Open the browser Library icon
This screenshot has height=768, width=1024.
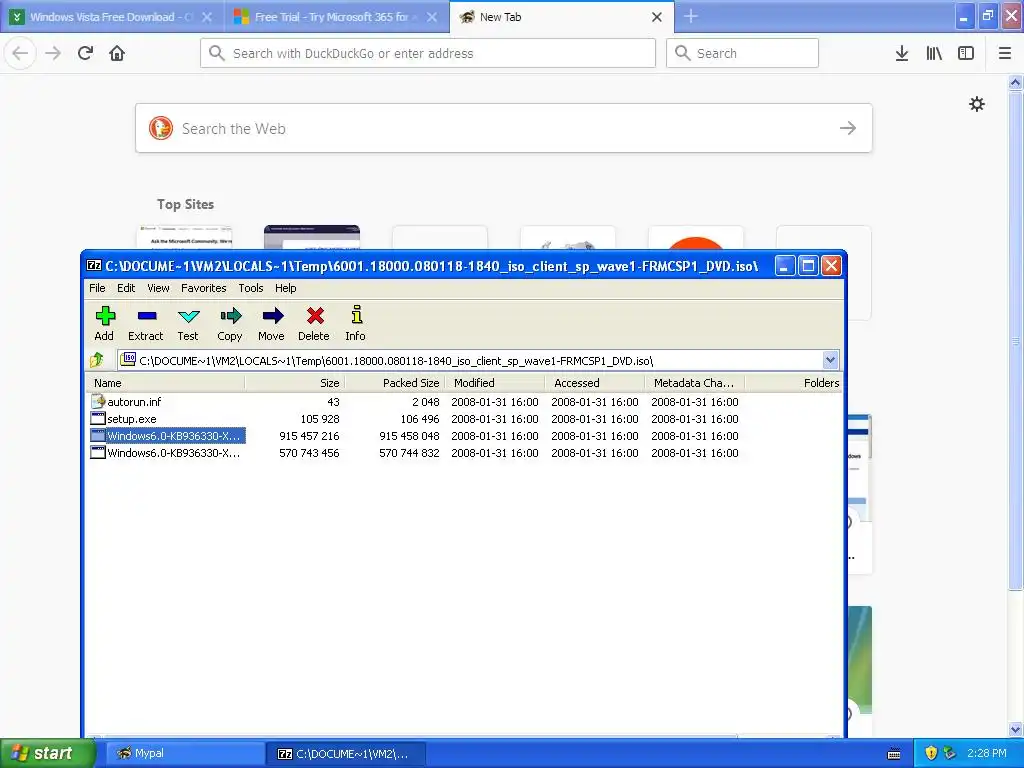pos(934,53)
